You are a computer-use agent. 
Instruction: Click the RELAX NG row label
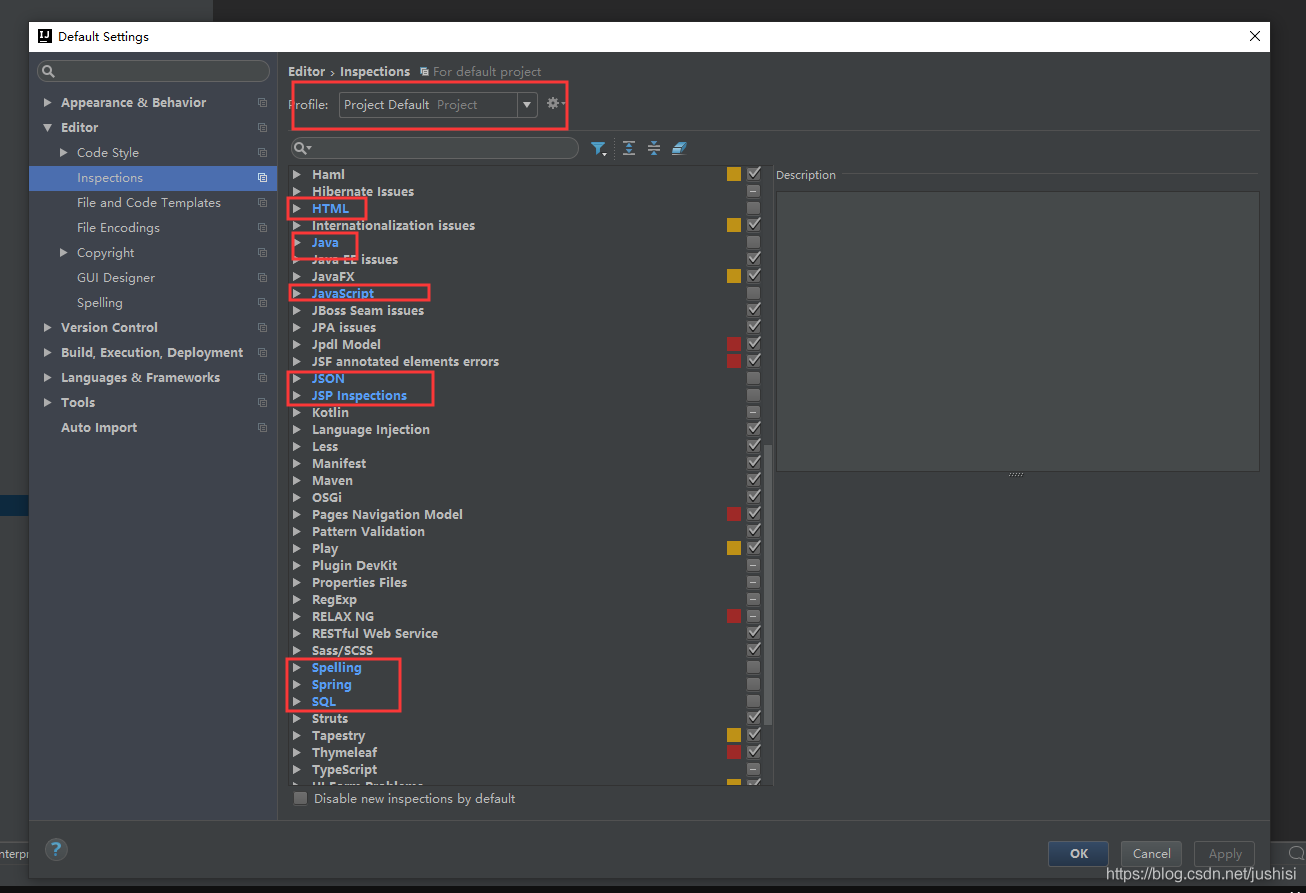click(x=343, y=616)
